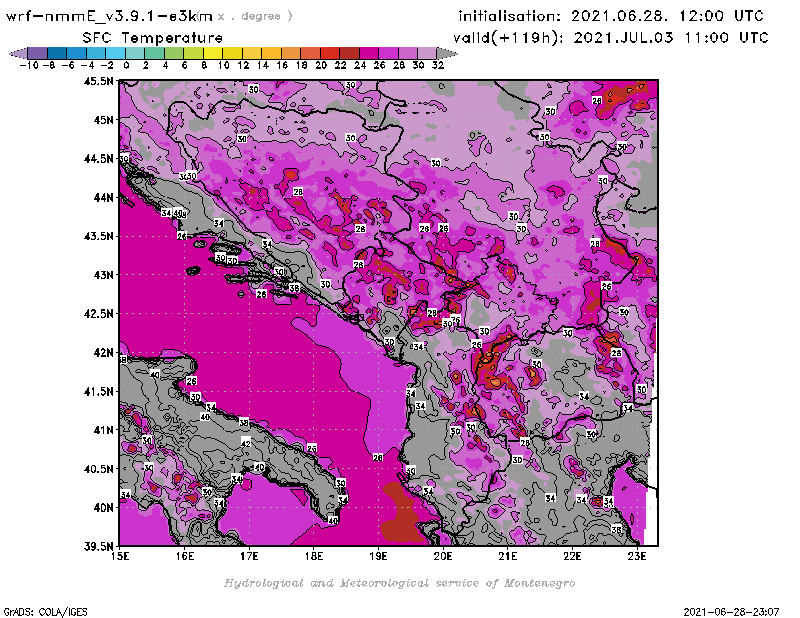Click the 21E longitude label
Image resolution: width=800 pixels, height=618 pixels.
[508, 556]
